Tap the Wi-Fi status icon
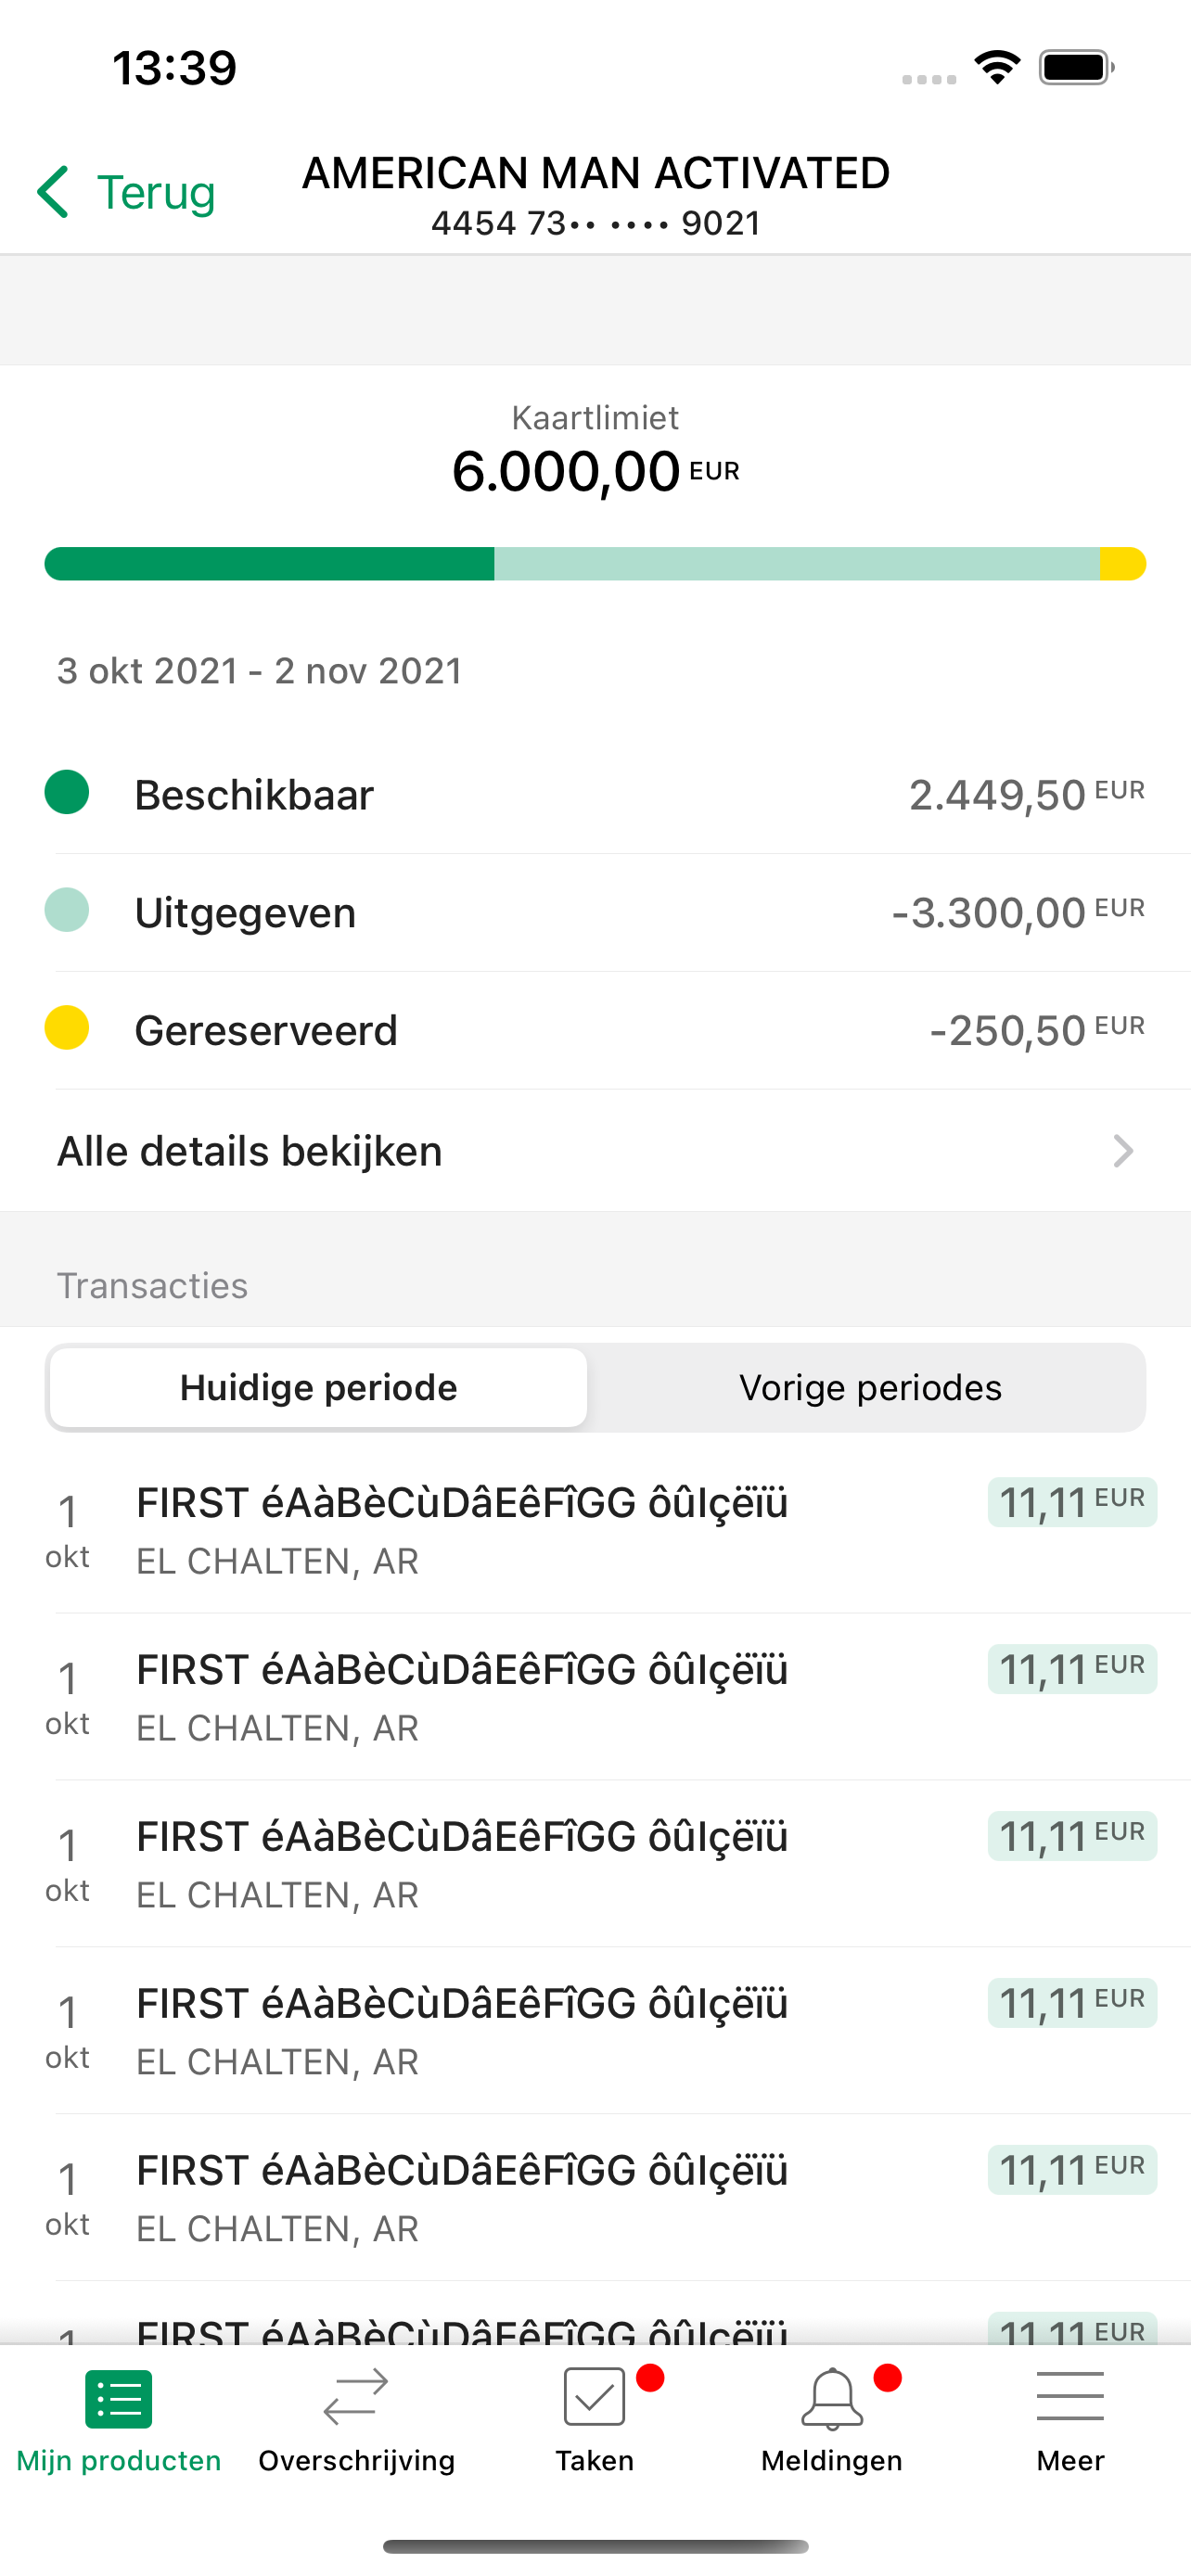The width and height of the screenshot is (1191, 2576). point(997,67)
